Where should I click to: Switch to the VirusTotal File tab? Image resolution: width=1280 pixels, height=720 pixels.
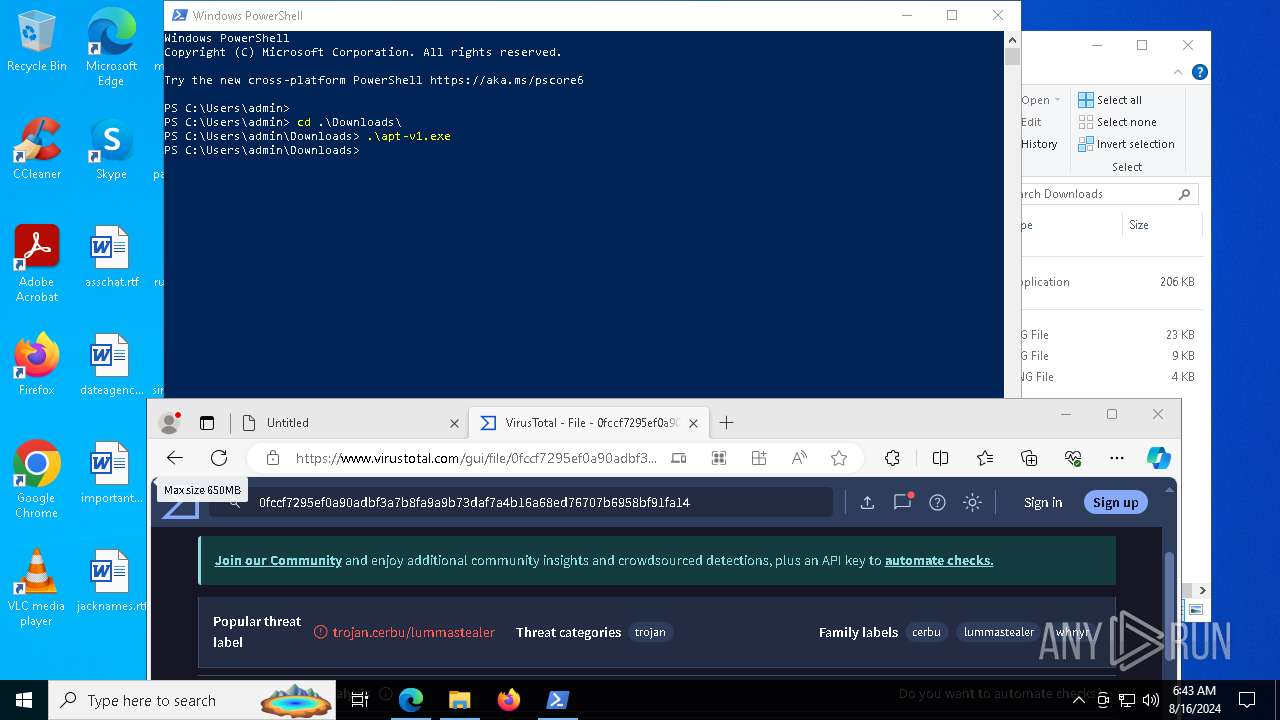point(588,423)
